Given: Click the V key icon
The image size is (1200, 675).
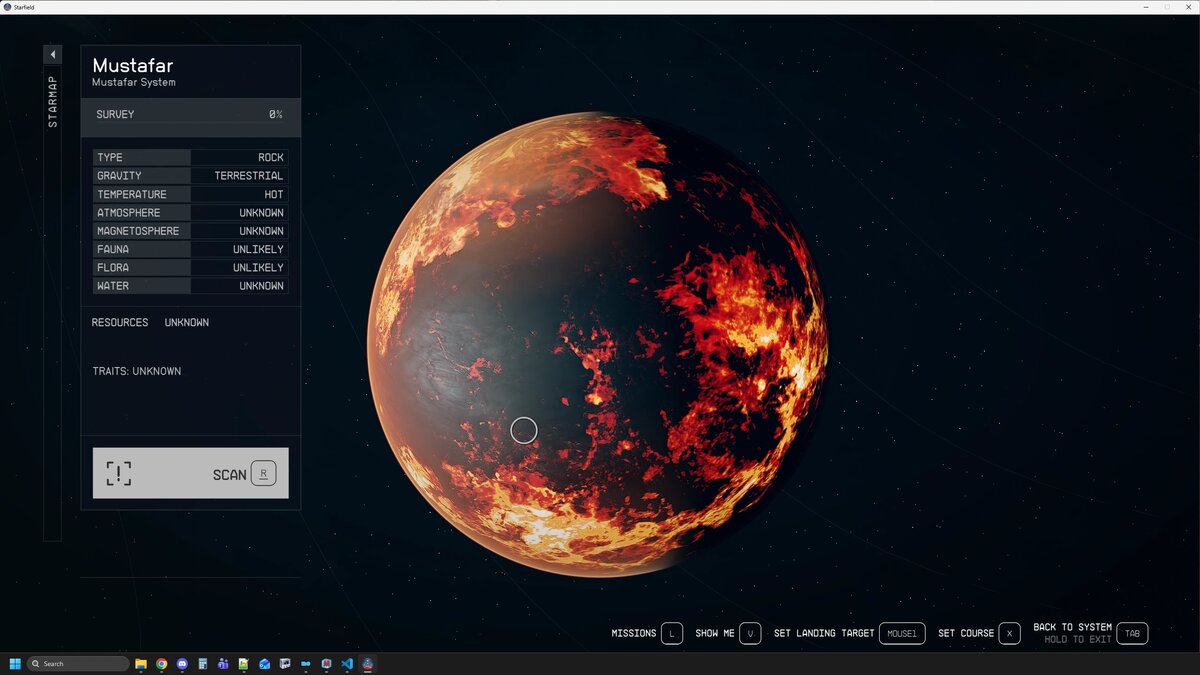Looking at the screenshot, I should pos(750,634).
